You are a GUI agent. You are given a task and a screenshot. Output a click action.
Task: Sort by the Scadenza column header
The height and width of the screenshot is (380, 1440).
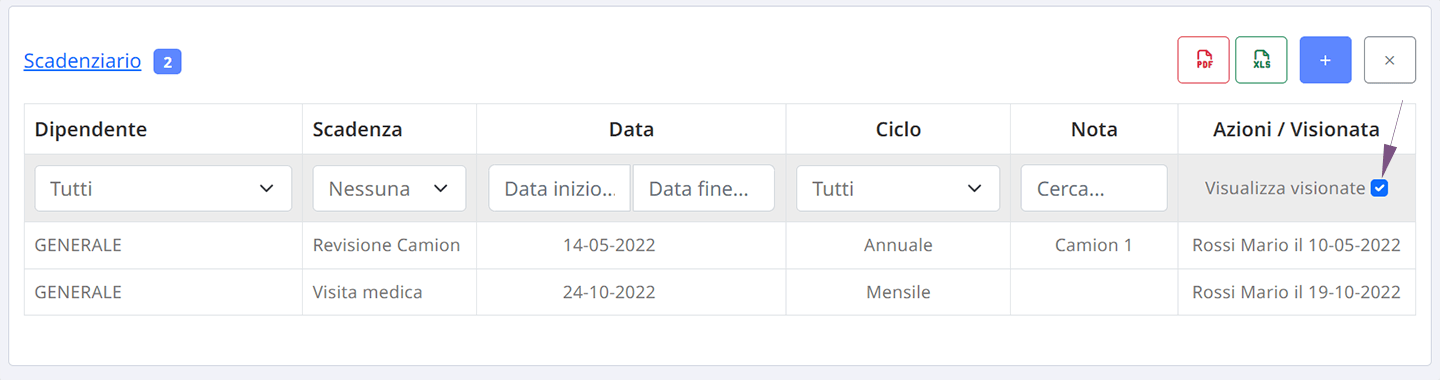click(x=357, y=129)
